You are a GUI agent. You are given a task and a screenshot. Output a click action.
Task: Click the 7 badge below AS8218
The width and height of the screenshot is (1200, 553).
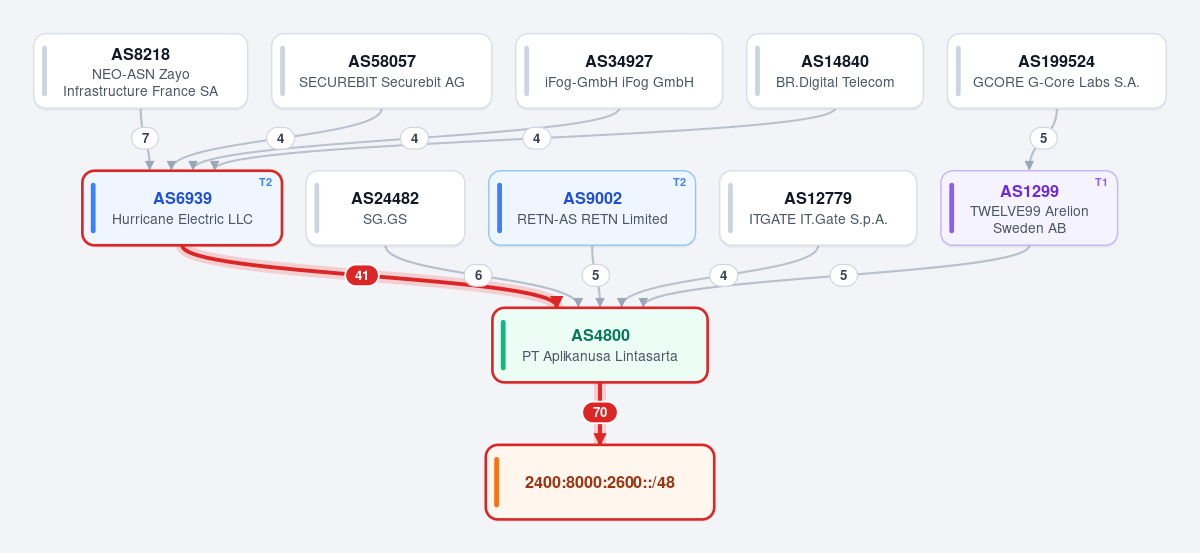(x=145, y=138)
